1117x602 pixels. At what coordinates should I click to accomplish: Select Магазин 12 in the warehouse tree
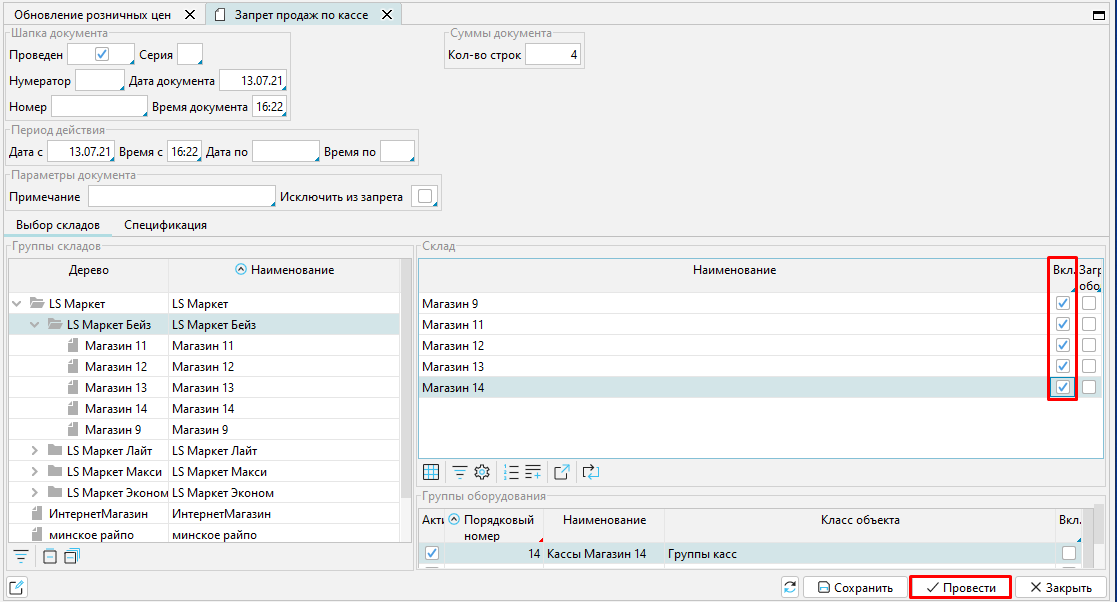(115, 367)
